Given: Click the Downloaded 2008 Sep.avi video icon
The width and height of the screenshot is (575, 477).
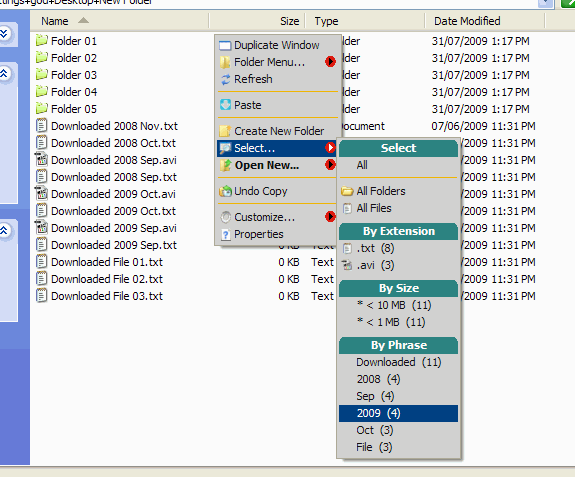Looking at the screenshot, I should (x=41, y=159).
